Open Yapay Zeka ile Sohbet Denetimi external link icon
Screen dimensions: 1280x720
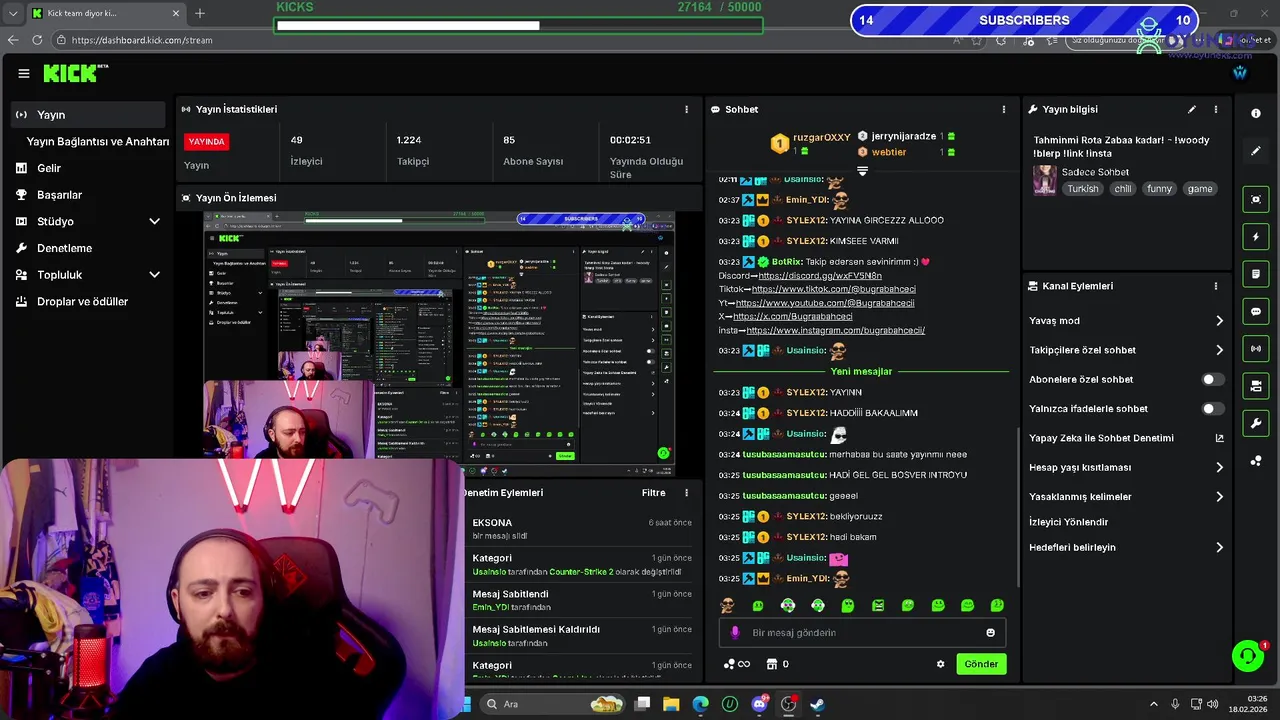[x=1219, y=438]
